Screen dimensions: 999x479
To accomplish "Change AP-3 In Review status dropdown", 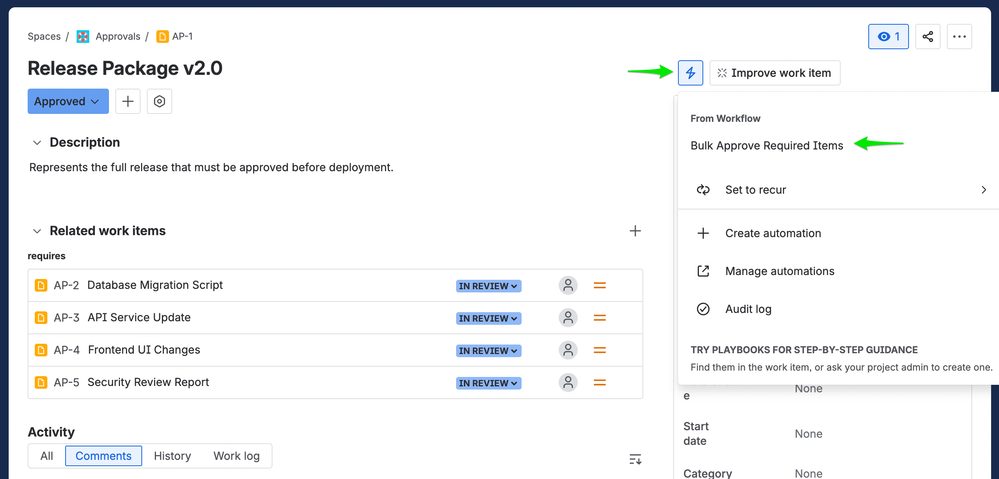I will click(488, 318).
